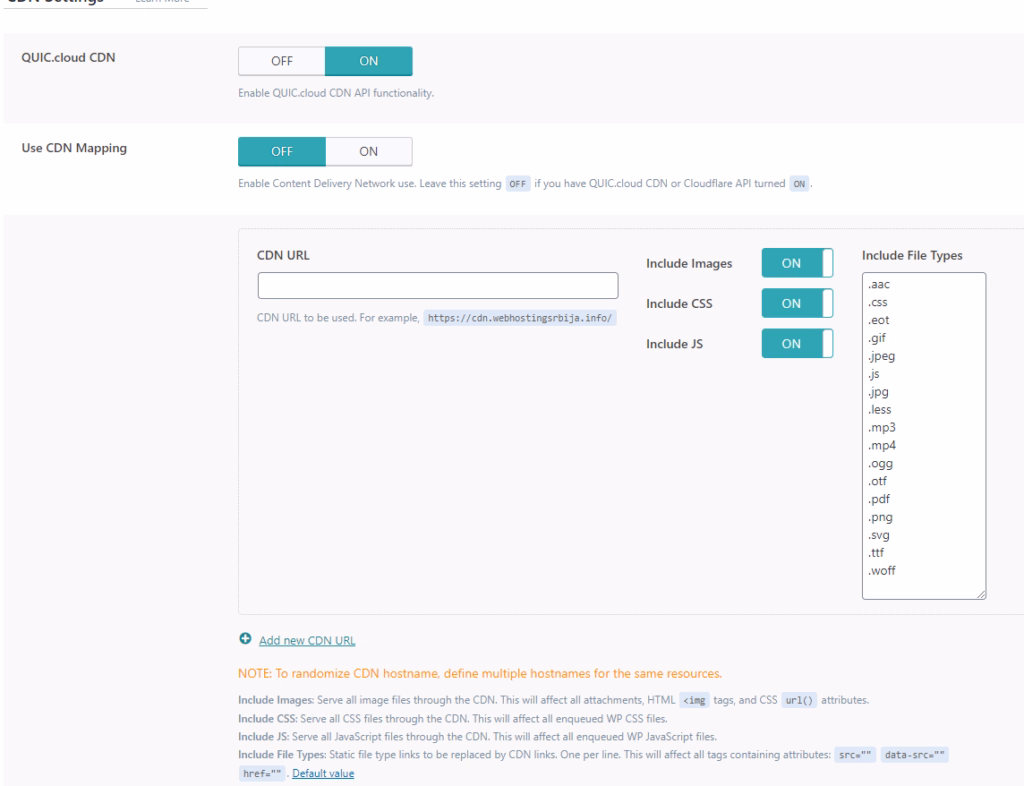Click the Default value link

click(323, 773)
